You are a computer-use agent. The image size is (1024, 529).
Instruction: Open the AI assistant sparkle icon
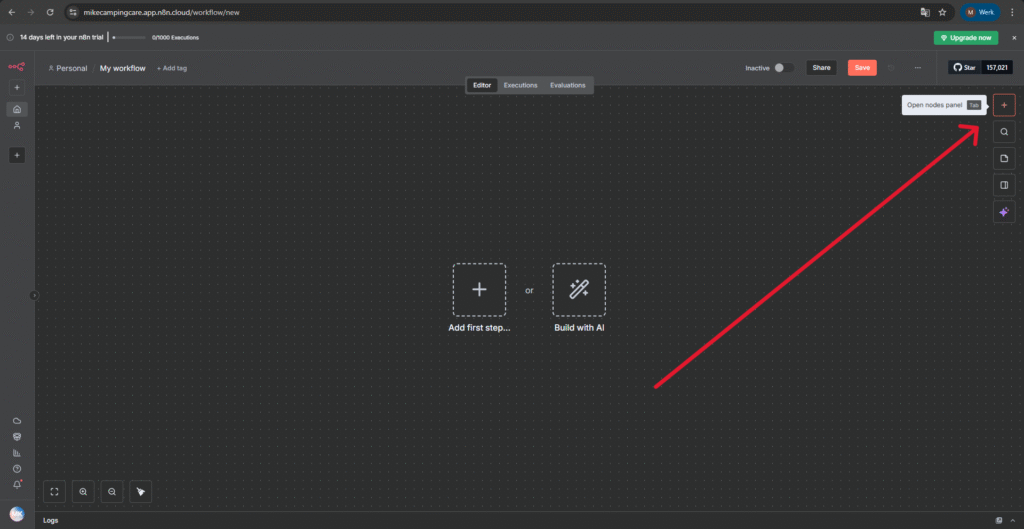1004,212
